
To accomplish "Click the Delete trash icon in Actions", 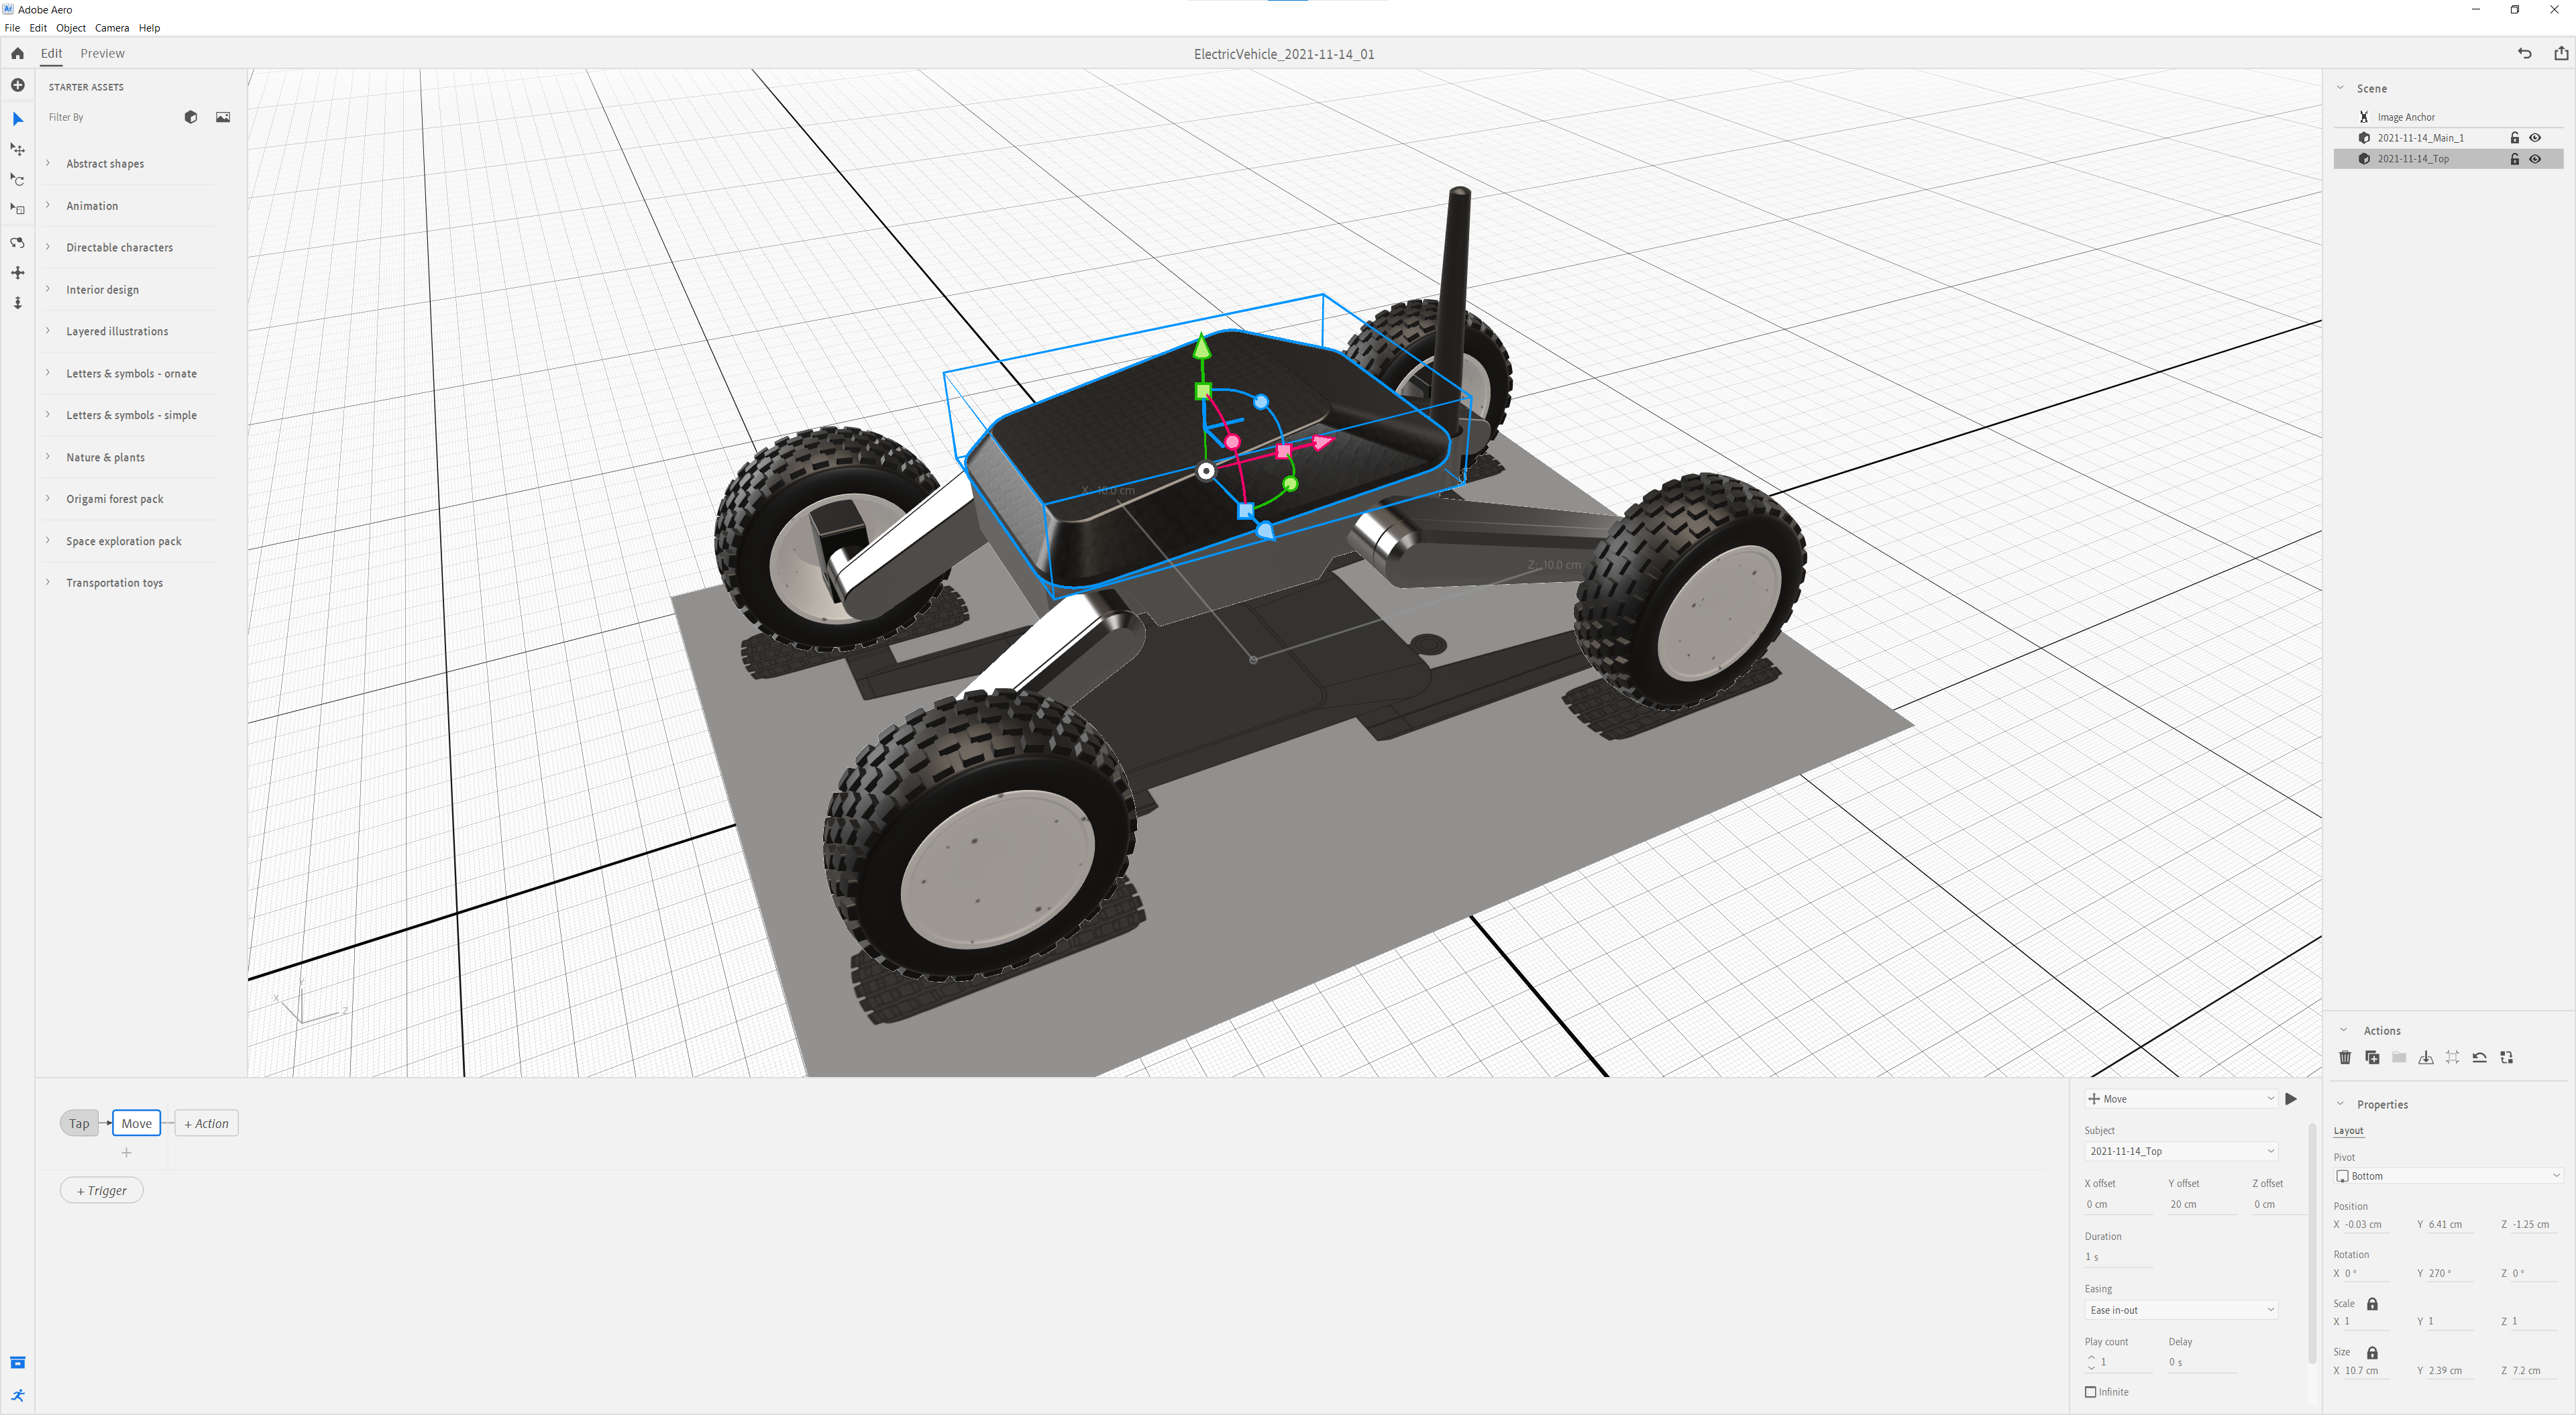I will [x=2345, y=1057].
